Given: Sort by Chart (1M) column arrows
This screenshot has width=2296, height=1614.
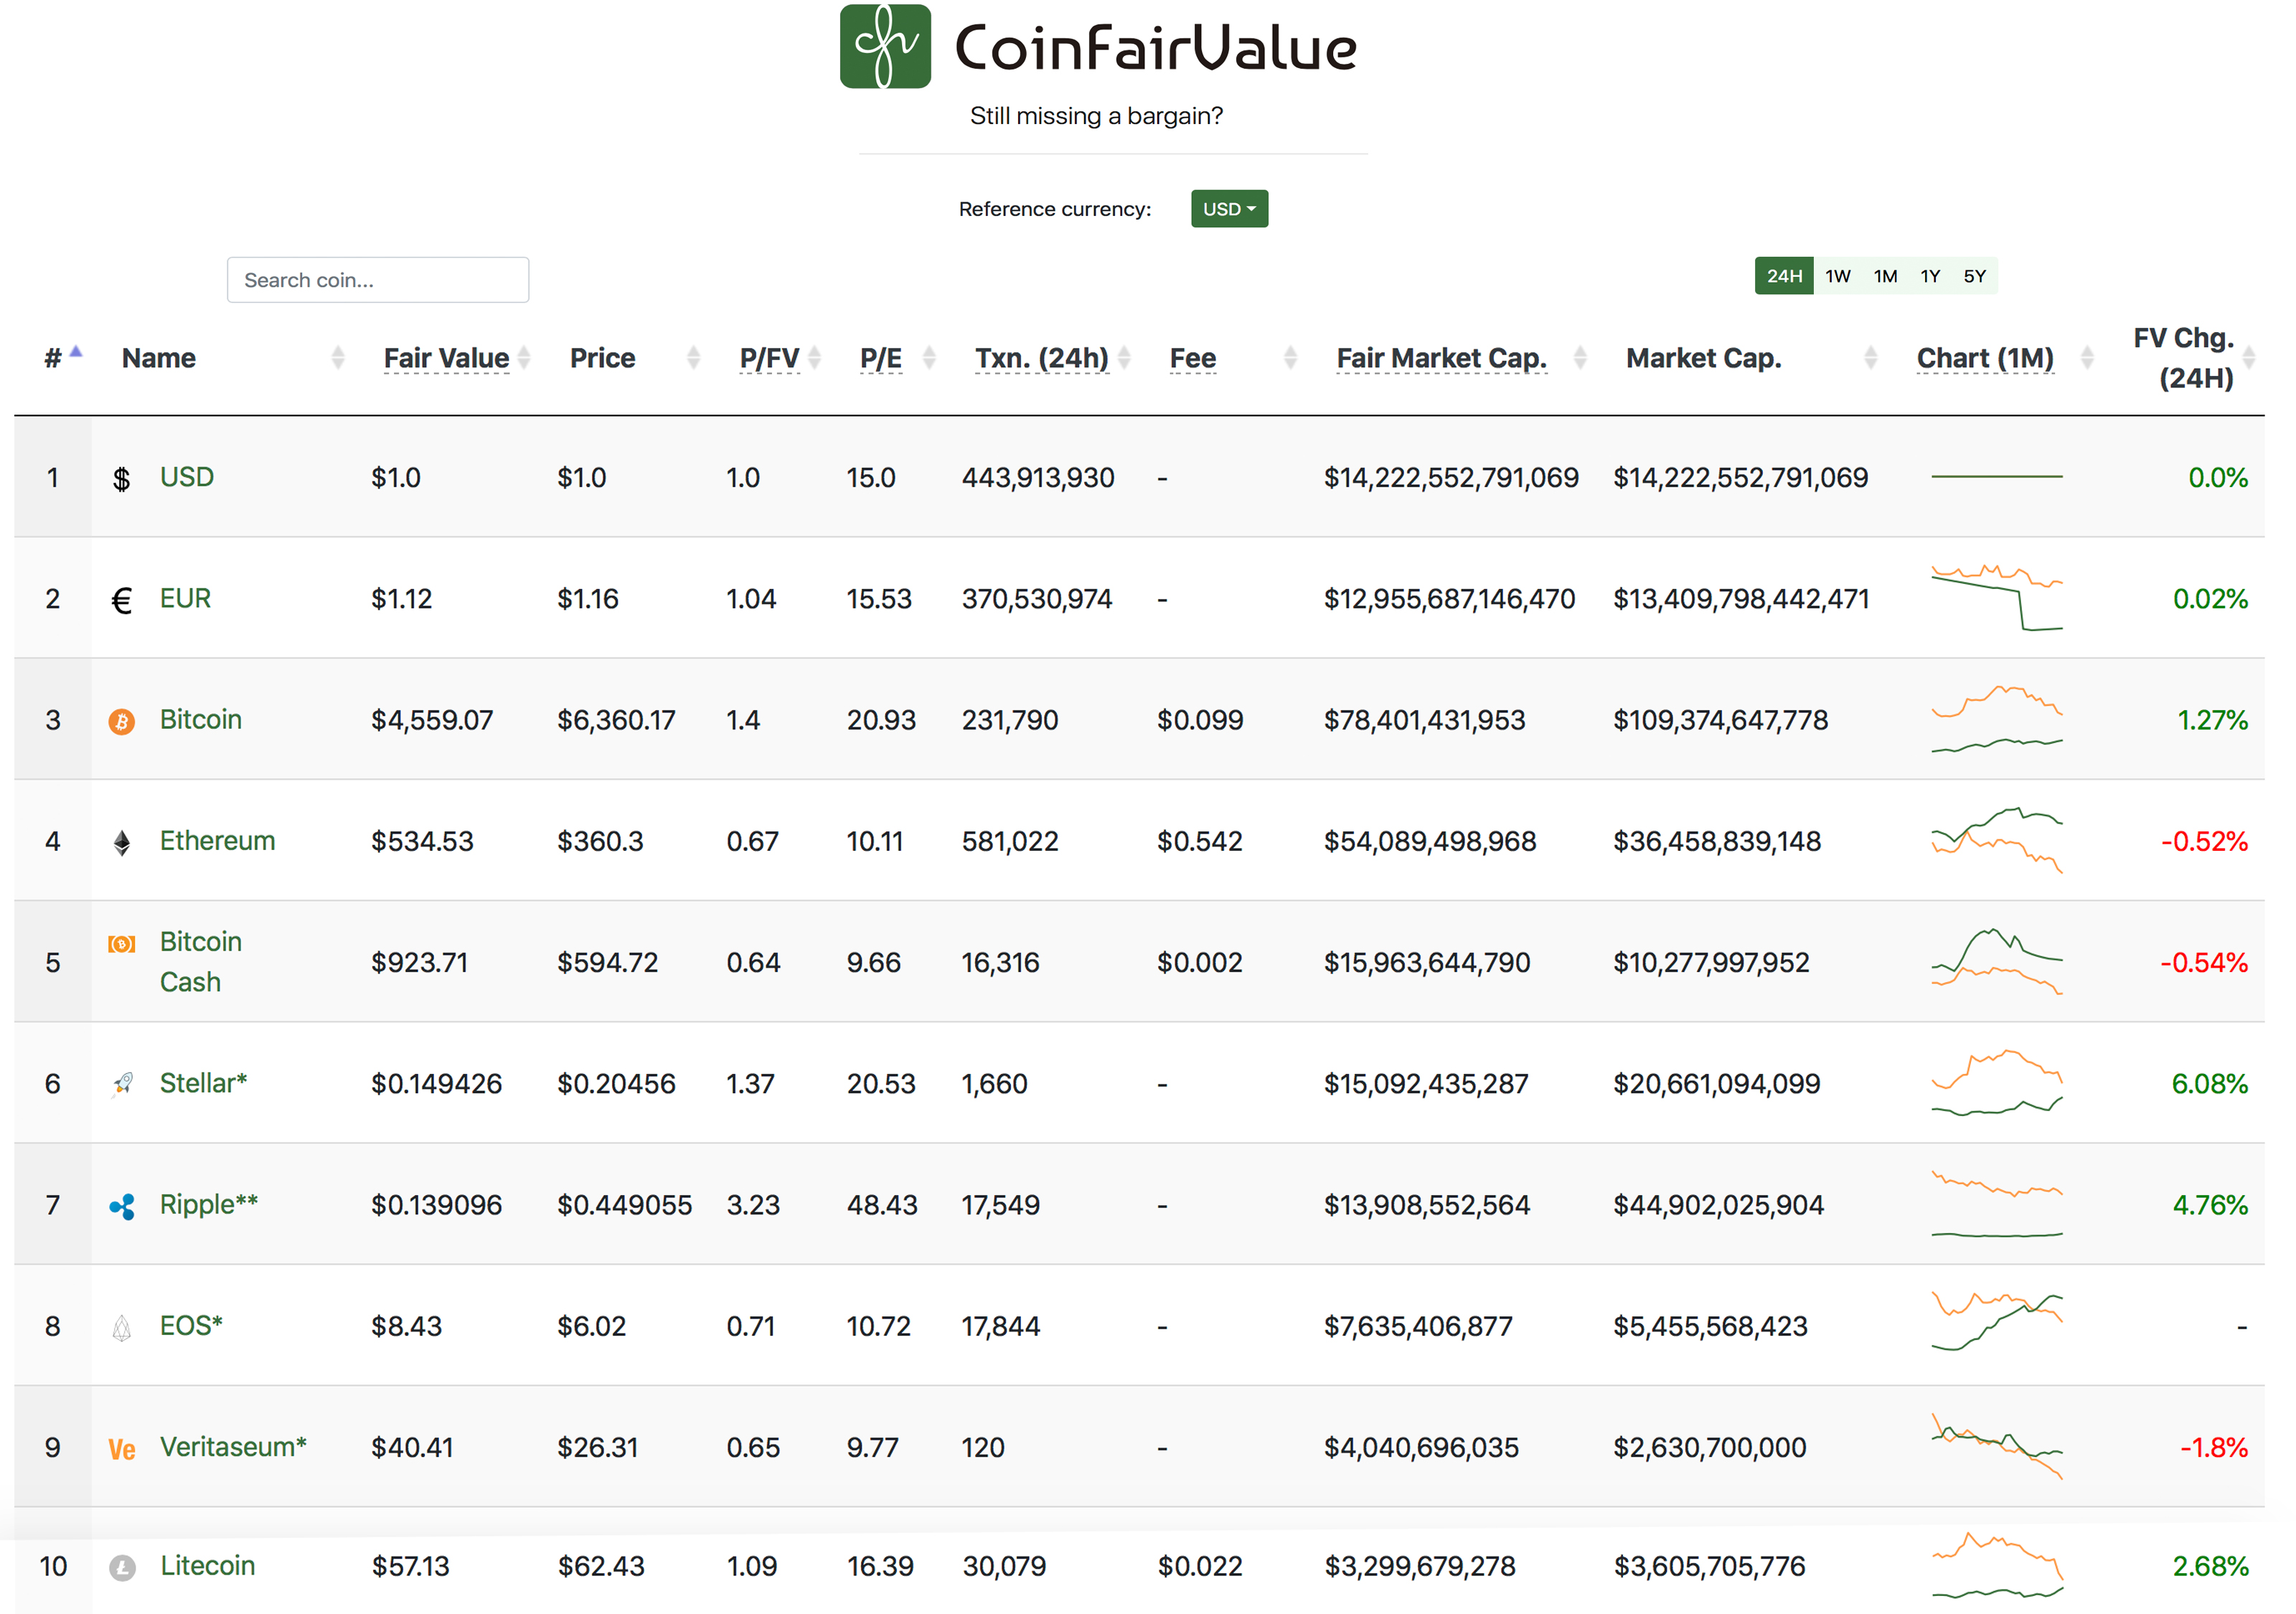Looking at the screenshot, I should click(2086, 357).
